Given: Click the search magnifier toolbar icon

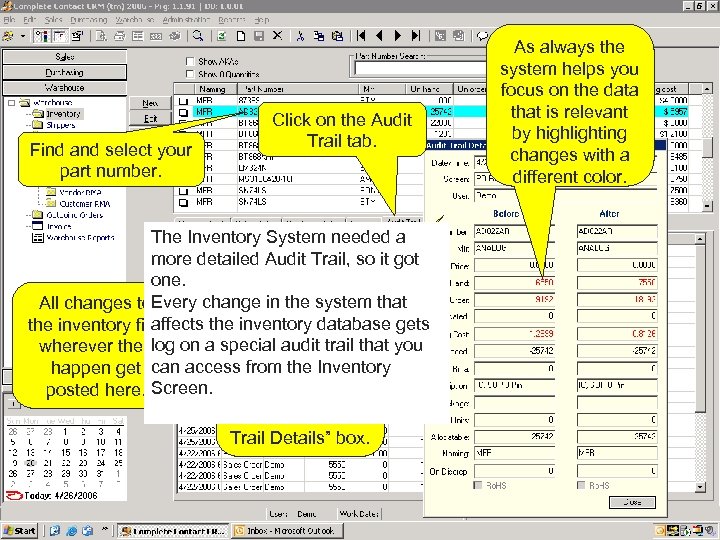Looking at the screenshot, I should [x=198, y=35].
